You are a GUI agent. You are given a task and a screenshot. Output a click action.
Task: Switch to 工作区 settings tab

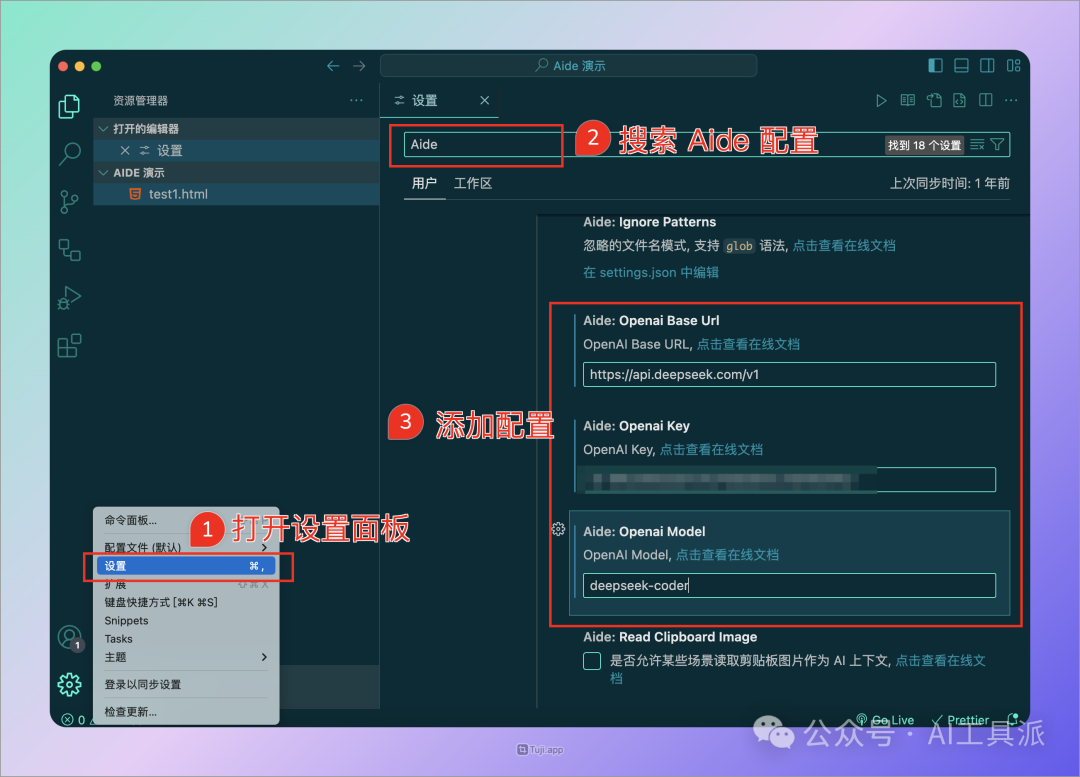[x=472, y=183]
